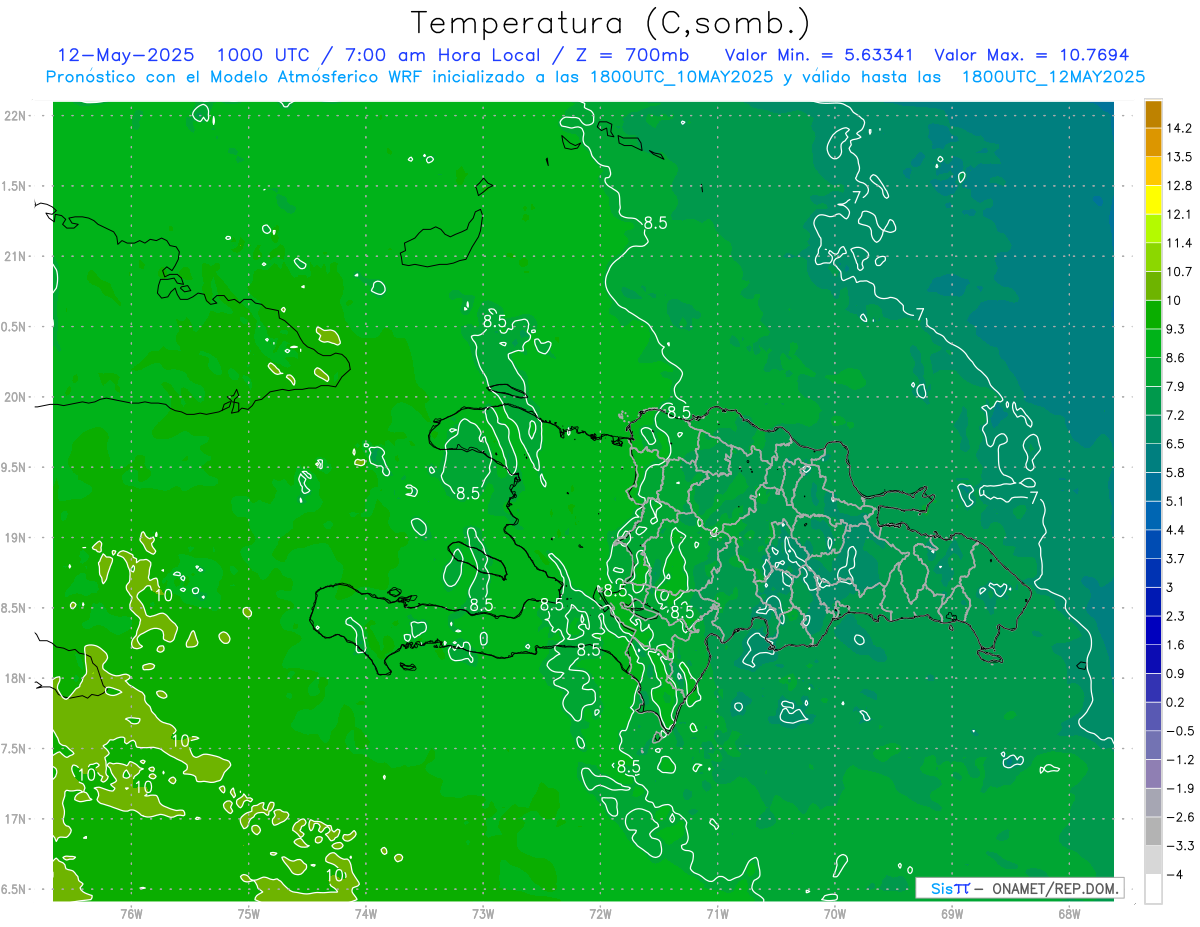Click the -0.5 color scale label
This screenshot has height=927, width=1200.
click(x=1179, y=731)
